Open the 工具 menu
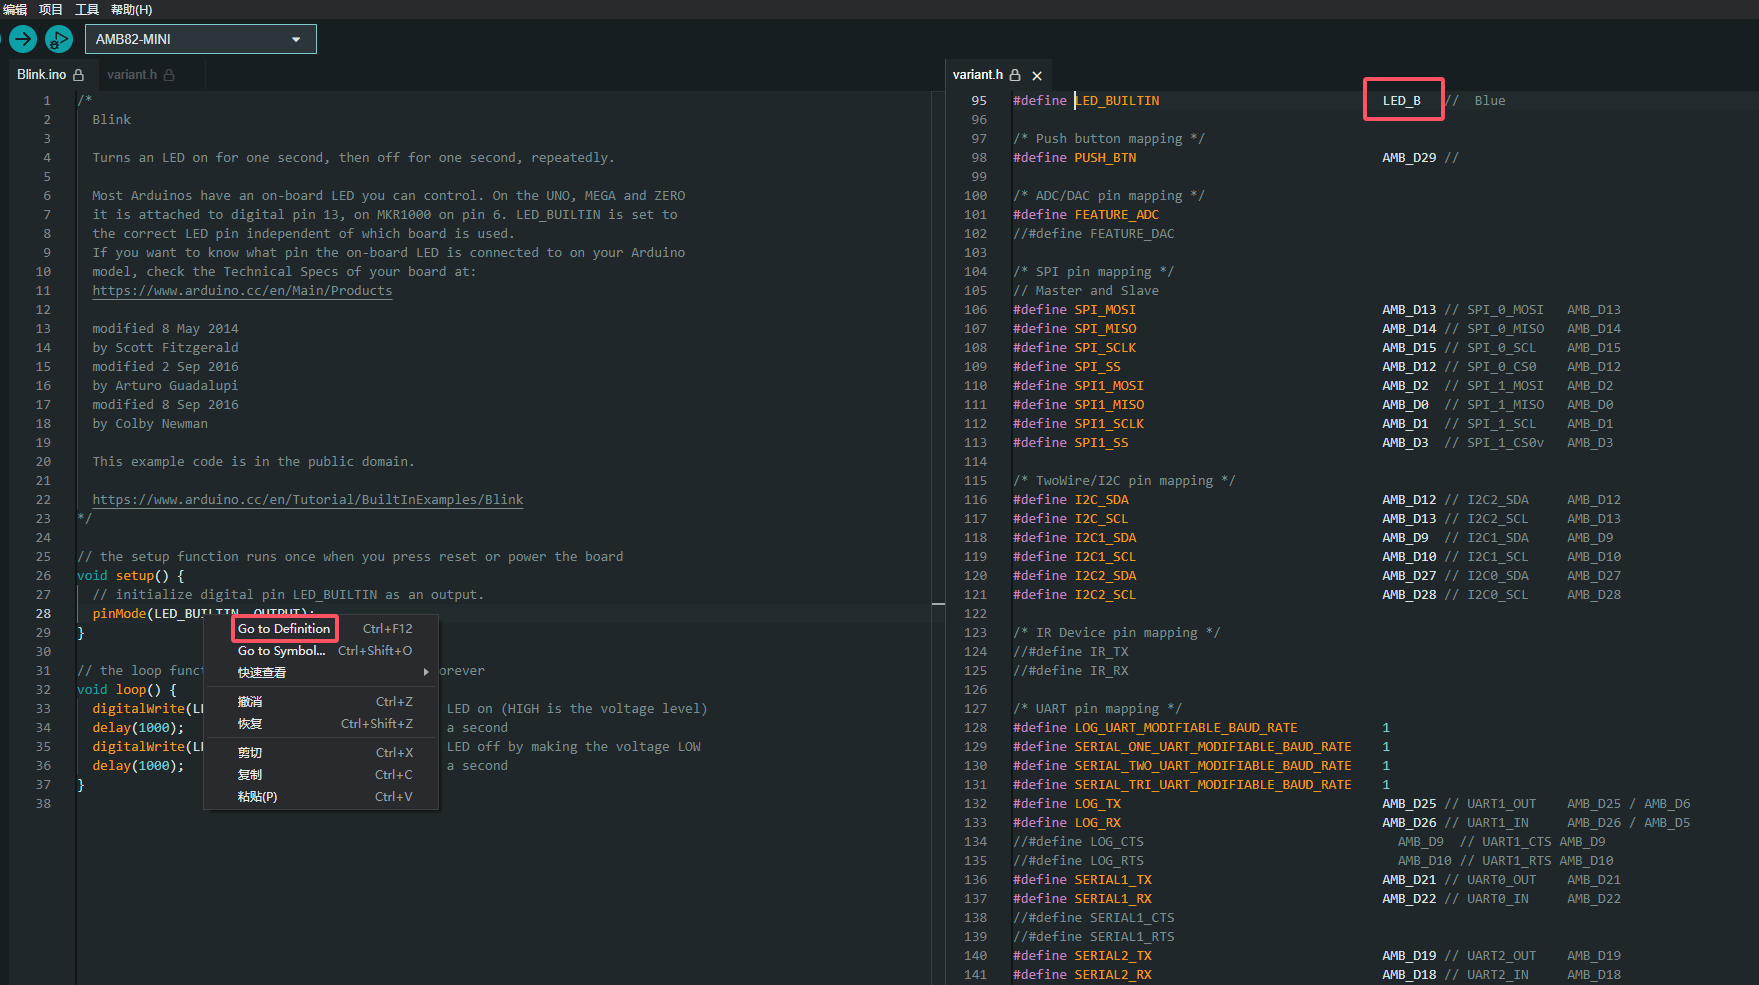The width and height of the screenshot is (1759, 985). coord(87,9)
